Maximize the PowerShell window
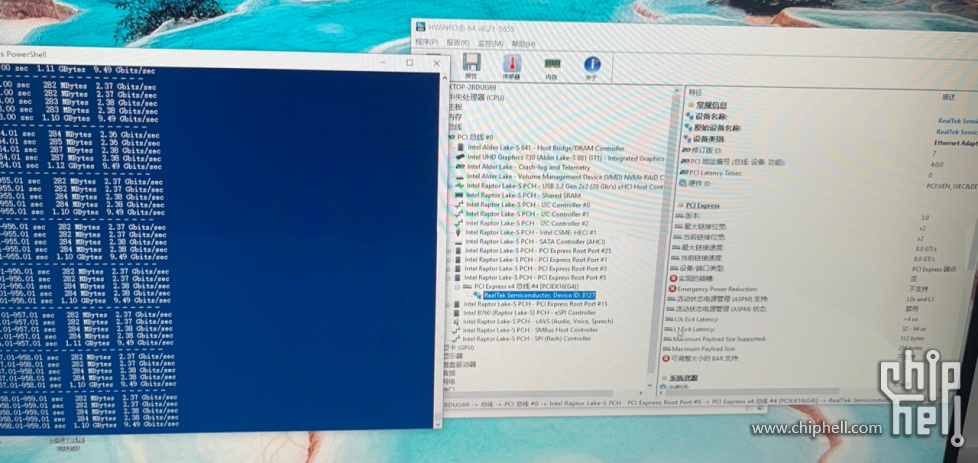This screenshot has width=978, height=463. [410, 62]
